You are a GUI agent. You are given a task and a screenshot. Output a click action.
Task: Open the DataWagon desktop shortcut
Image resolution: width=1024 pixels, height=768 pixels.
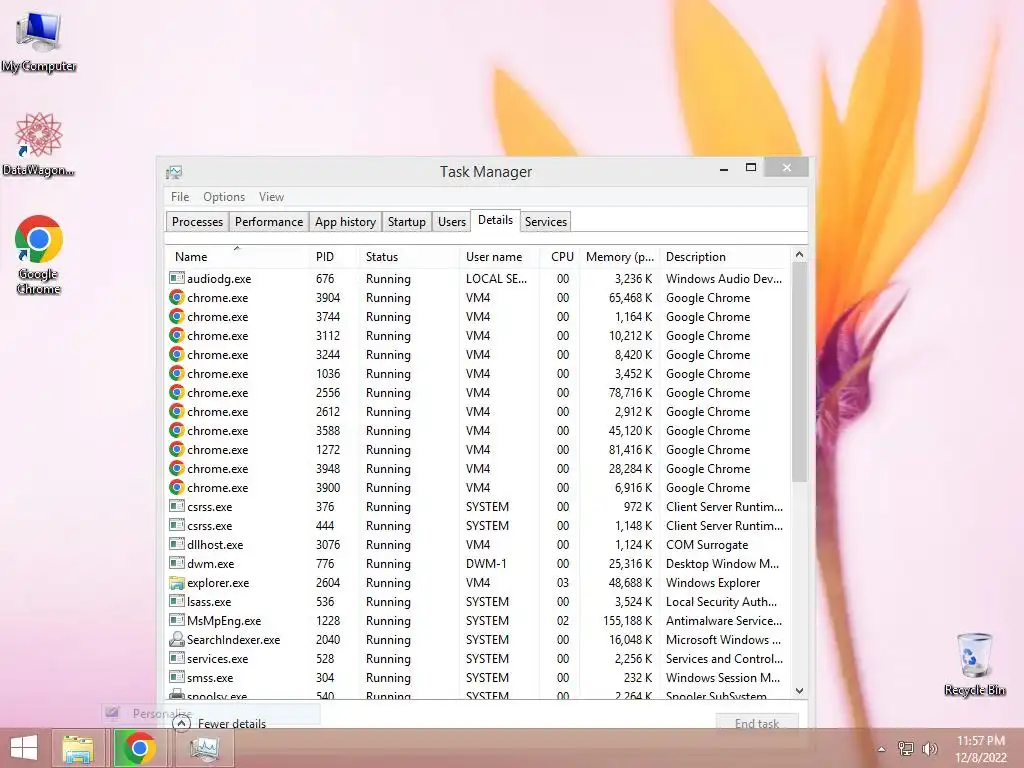tap(39, 144)
